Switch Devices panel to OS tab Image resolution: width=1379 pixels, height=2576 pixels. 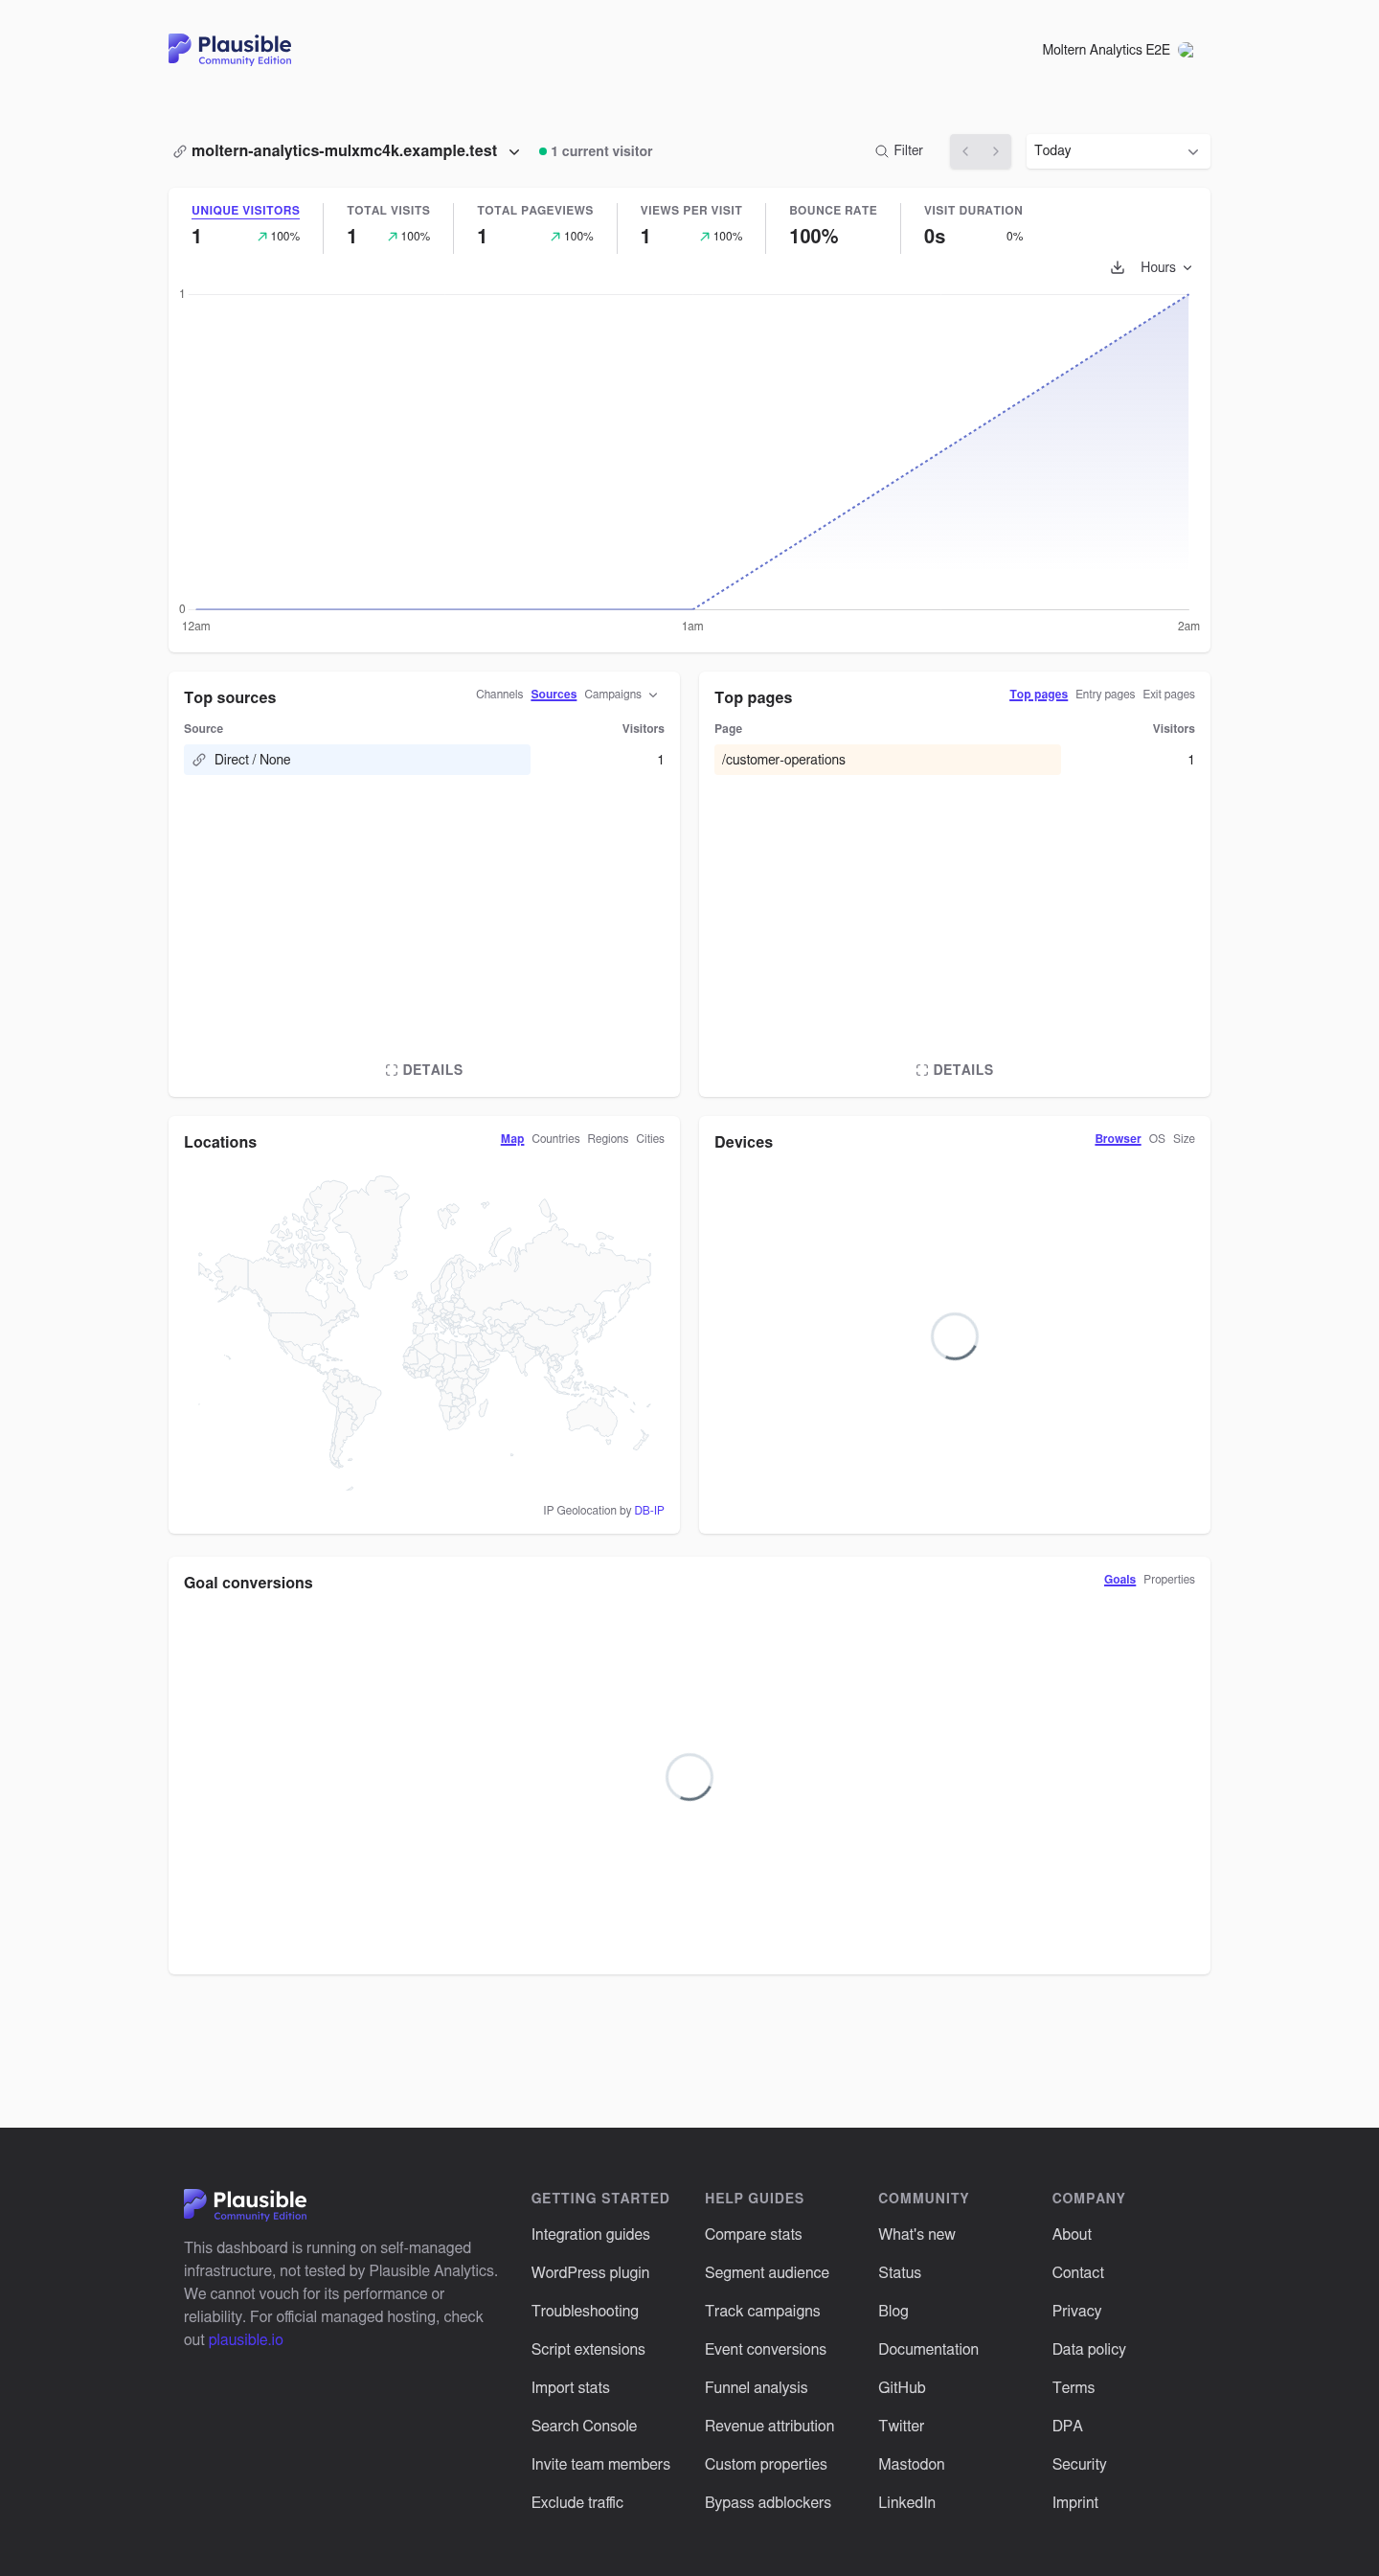coord(1157,1139)
